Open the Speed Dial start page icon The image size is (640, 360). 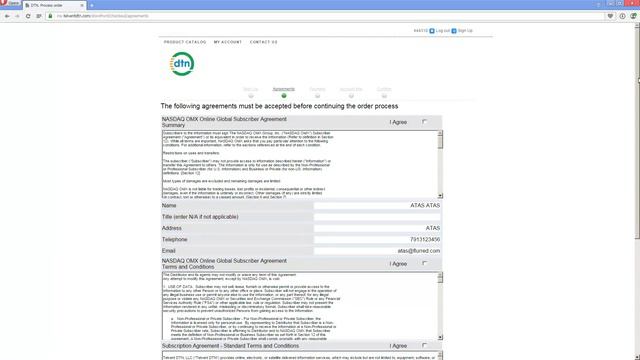39,16
